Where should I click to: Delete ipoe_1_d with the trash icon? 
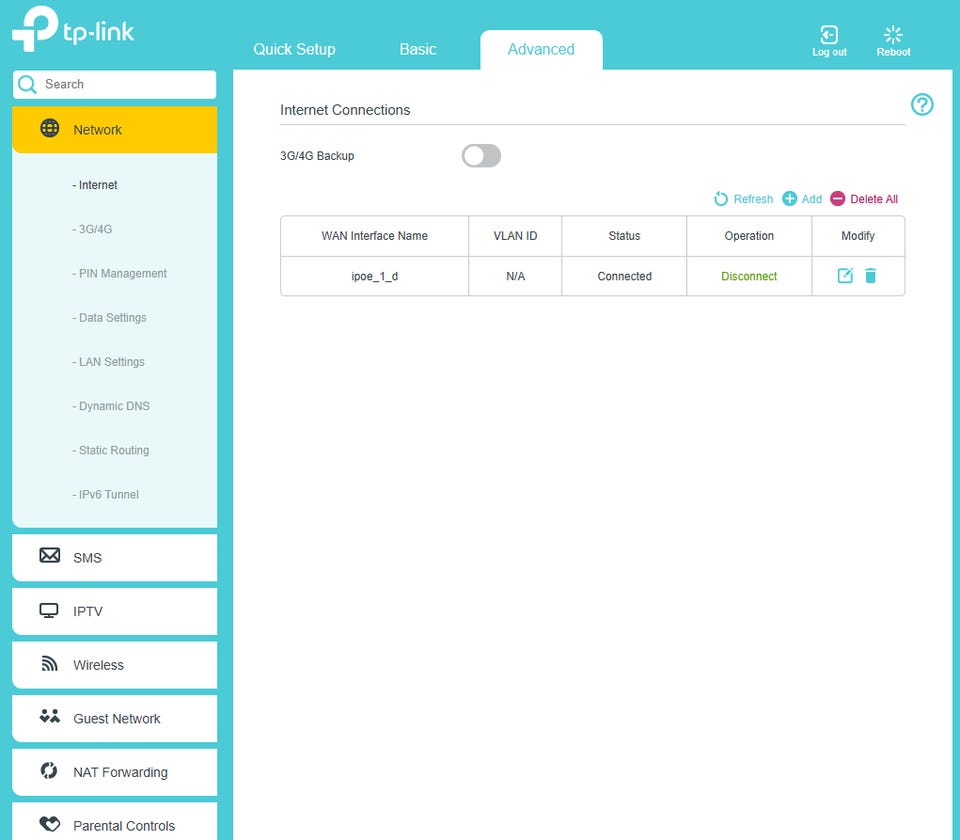(x=871, y=276)
